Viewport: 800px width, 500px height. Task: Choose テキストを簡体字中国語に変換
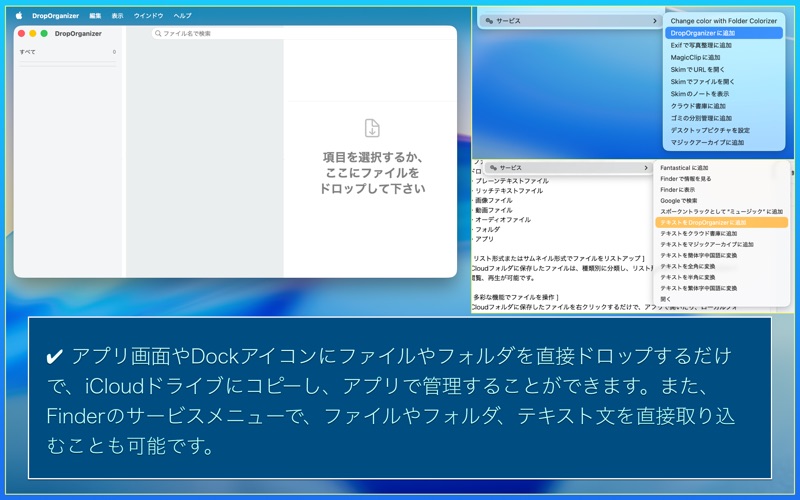point(721,256)
